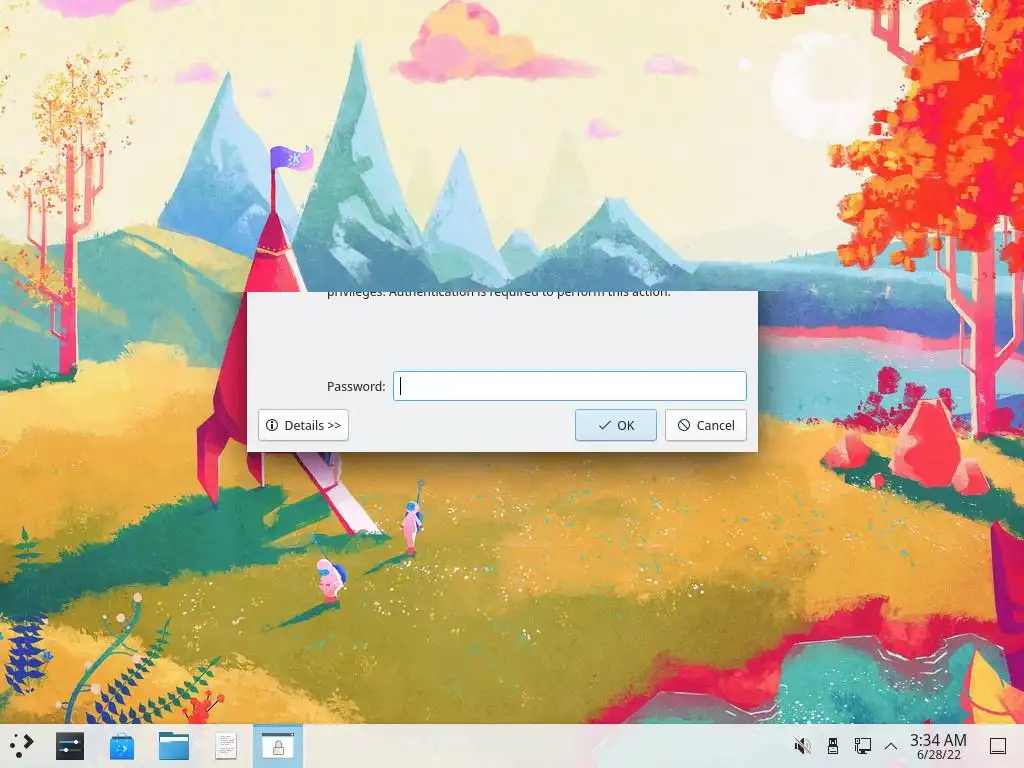Open the text document taskbar icon
The height and width of the screenshot is (768, 1024).
click(x=226, y=746)
